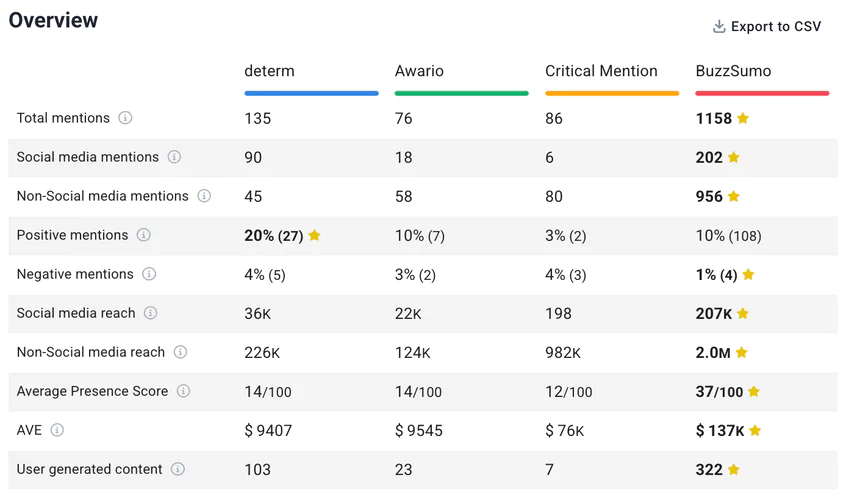Open info icon beside Average Presence Score
The image size is (849, 500).
(184, 391)
